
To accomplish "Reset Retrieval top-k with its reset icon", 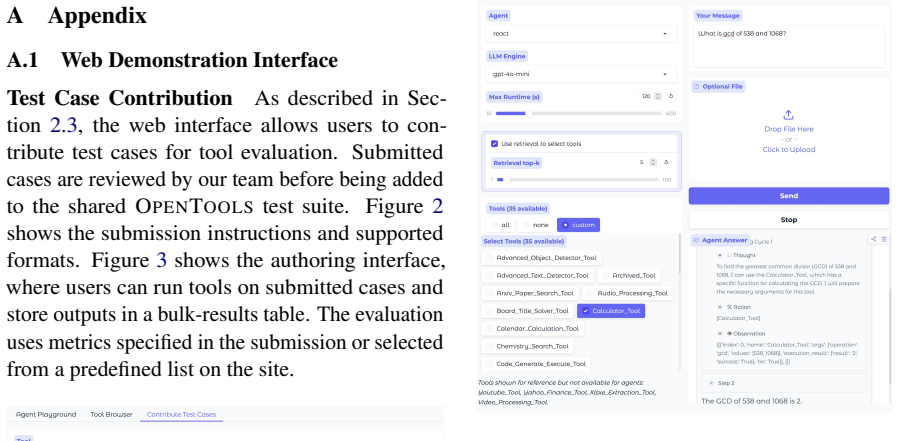I will pos(666,163).
